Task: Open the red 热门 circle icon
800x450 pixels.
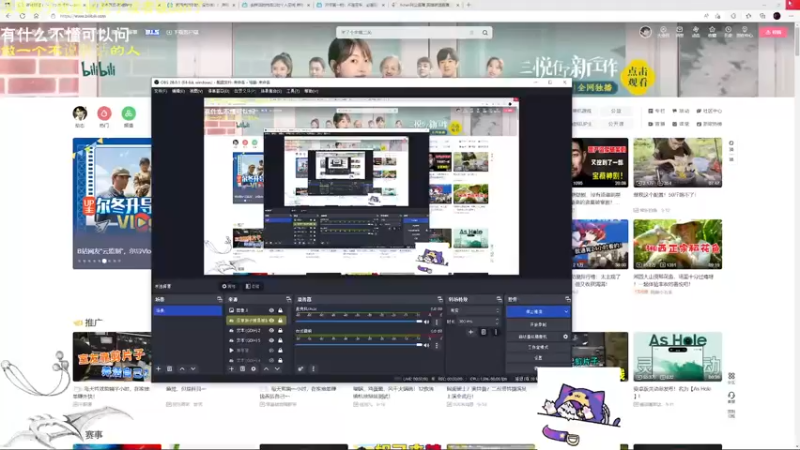Action: 104,113
